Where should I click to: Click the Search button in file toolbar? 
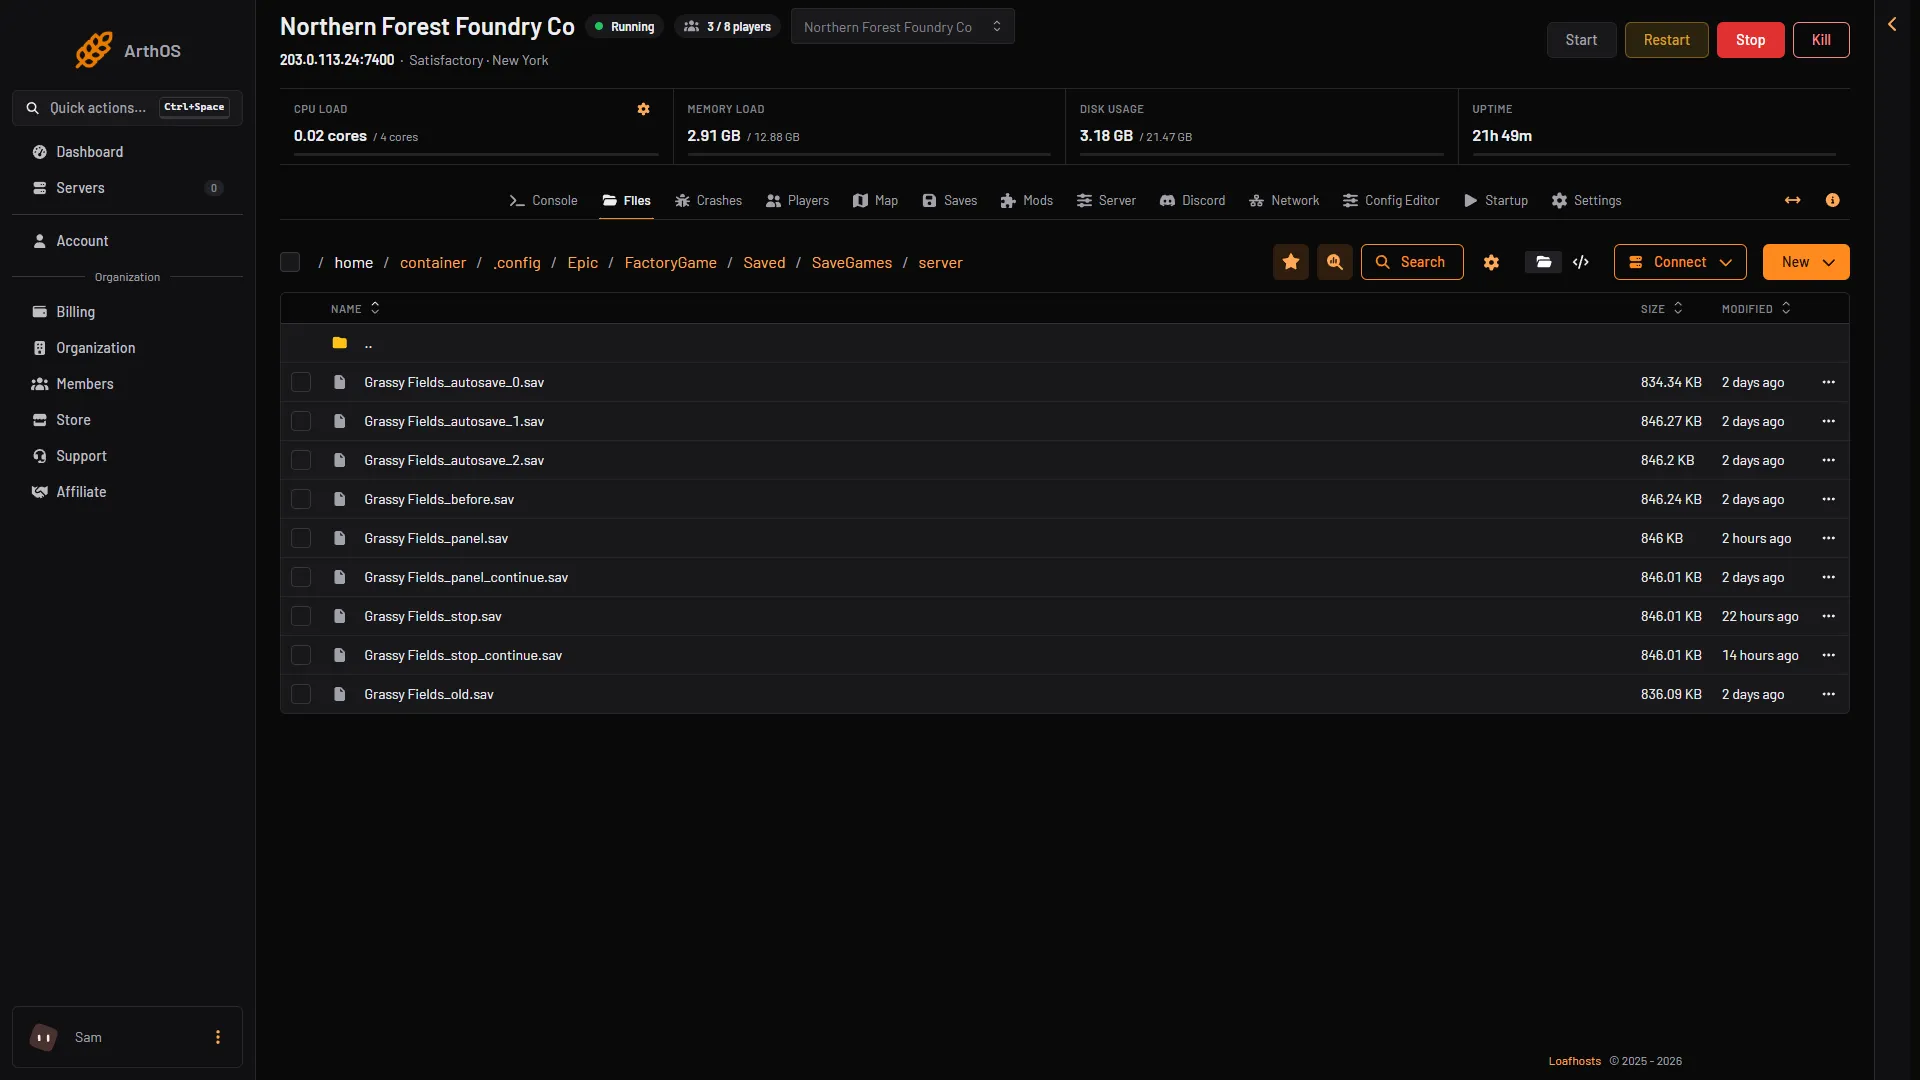(1412, 262)
